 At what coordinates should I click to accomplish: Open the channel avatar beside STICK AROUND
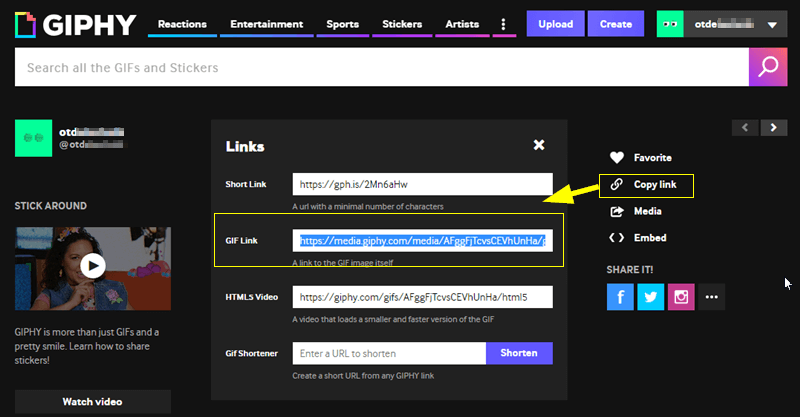(33, 138)
